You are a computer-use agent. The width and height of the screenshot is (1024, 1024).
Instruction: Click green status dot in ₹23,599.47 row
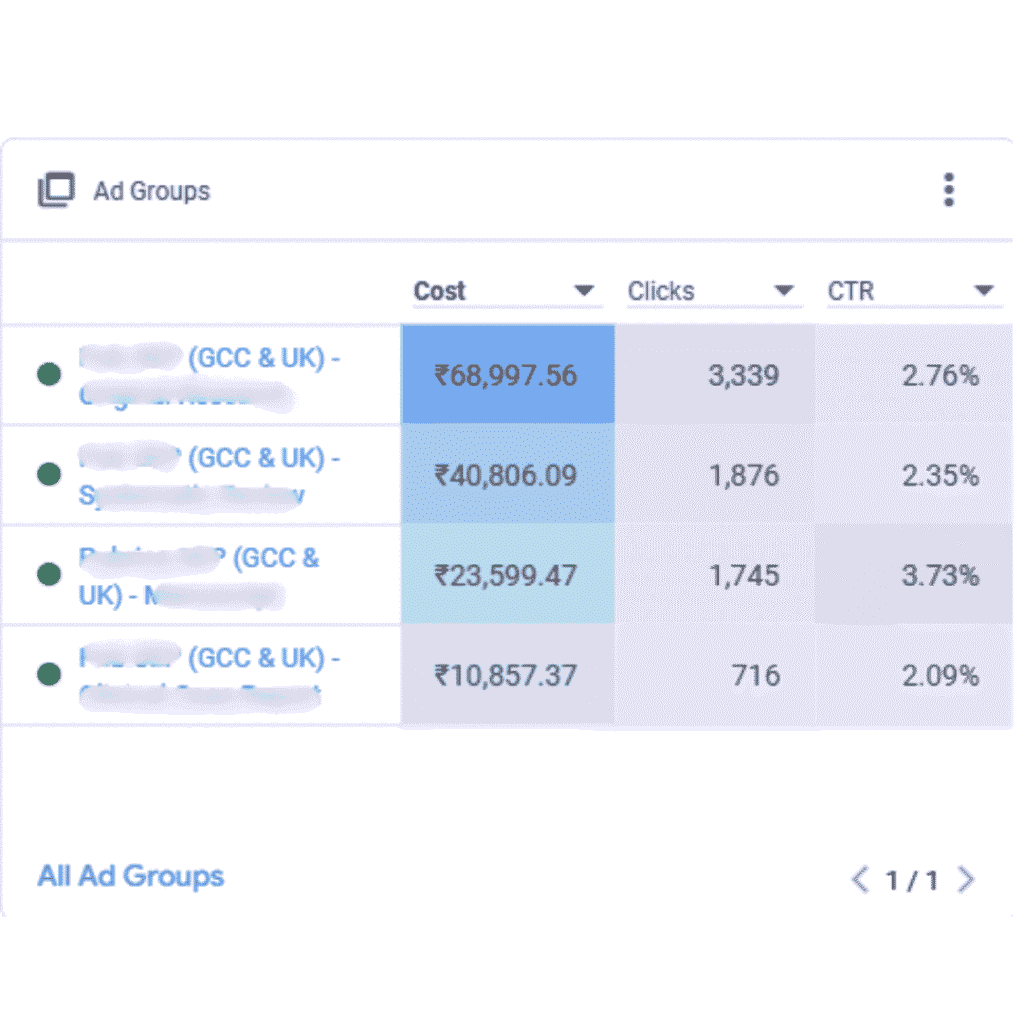click(49, 574)
